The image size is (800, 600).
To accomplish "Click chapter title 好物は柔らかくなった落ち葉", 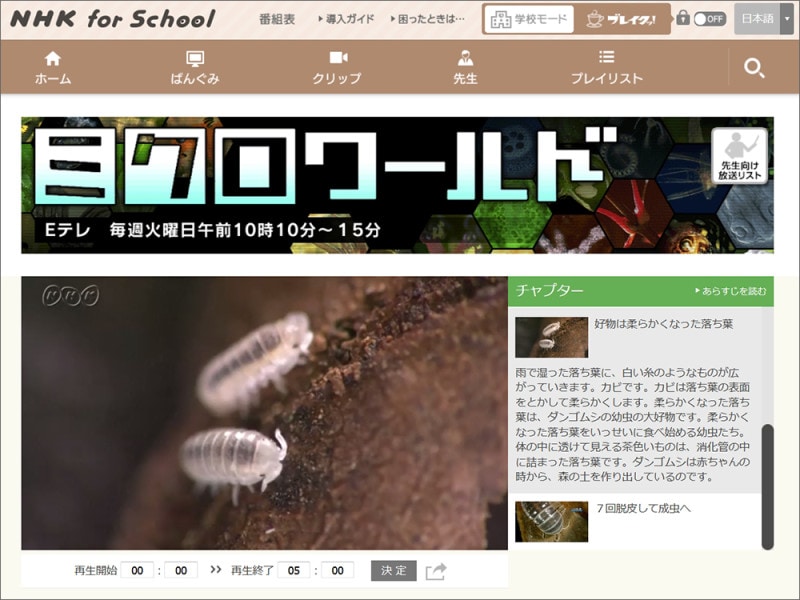I will tap(663, 323).
